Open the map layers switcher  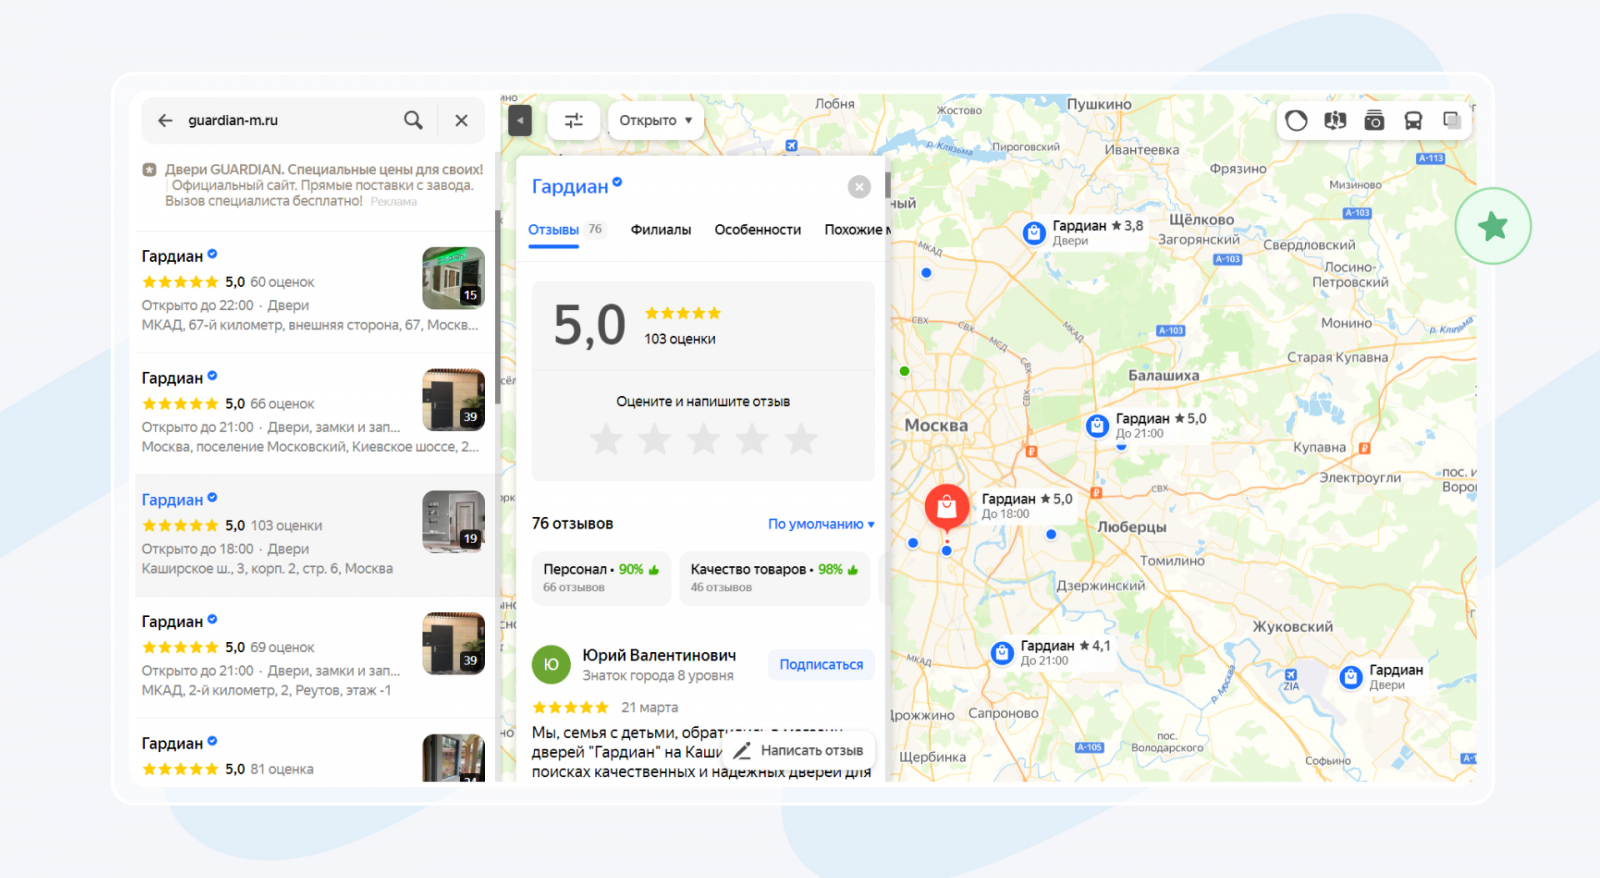(x=1452, y=121)
